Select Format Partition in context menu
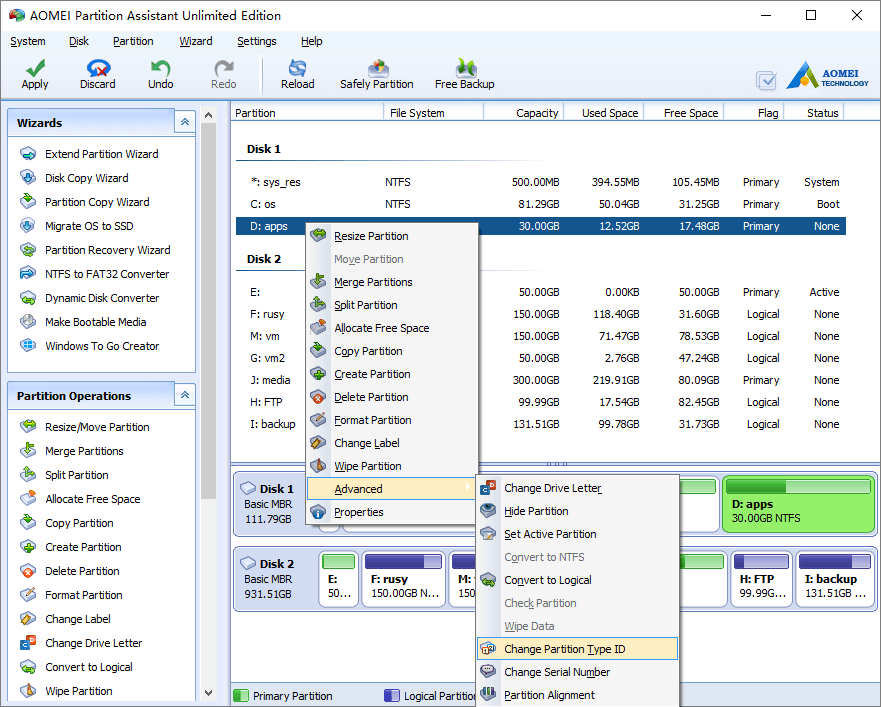The image size is (881, 707). (392, 420)
